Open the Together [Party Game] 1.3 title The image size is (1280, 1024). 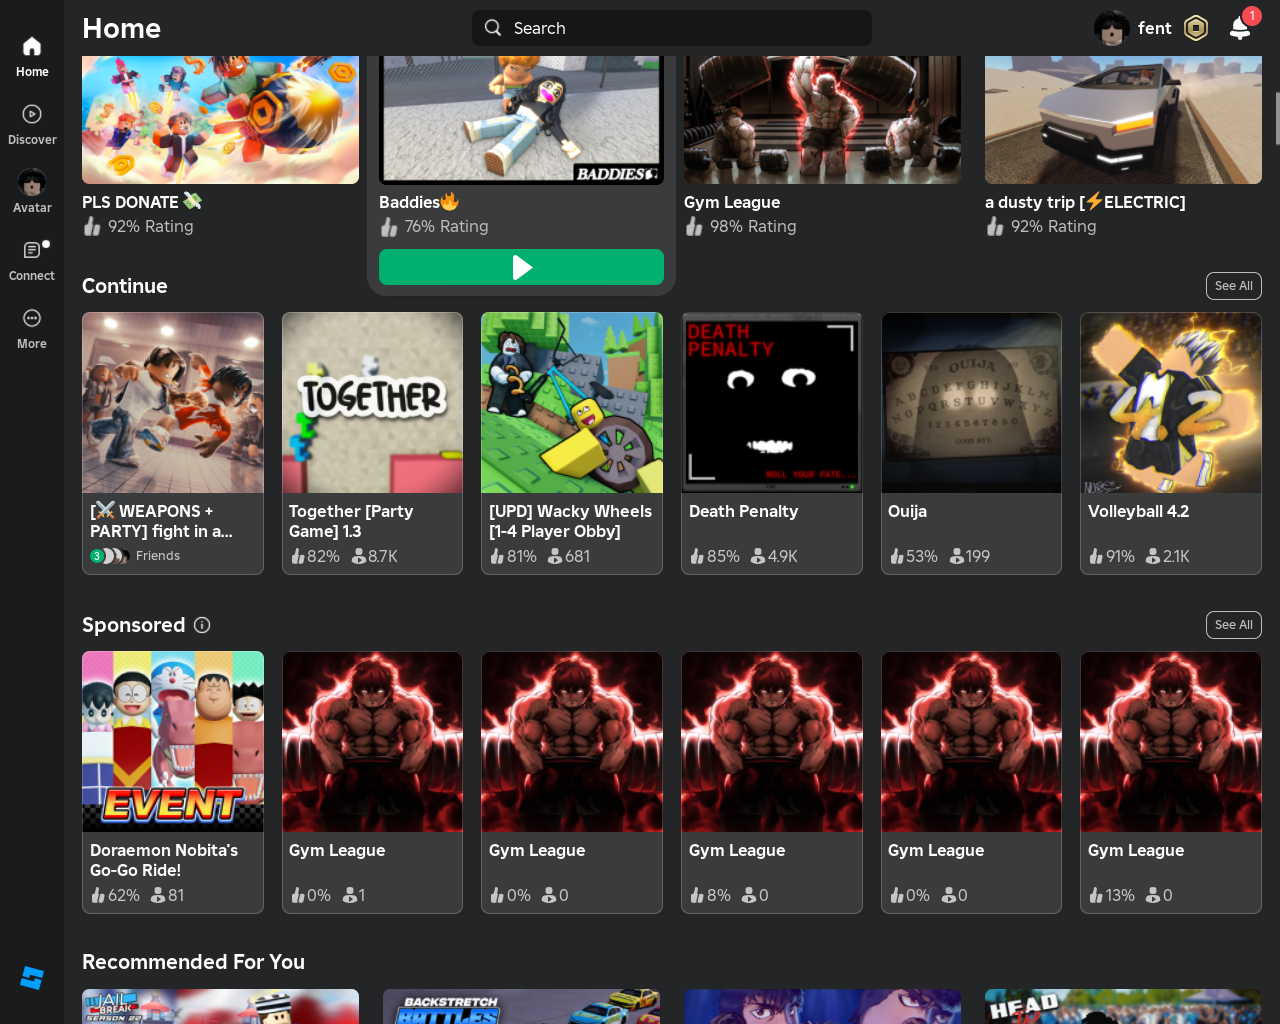[x=351, y=521]
